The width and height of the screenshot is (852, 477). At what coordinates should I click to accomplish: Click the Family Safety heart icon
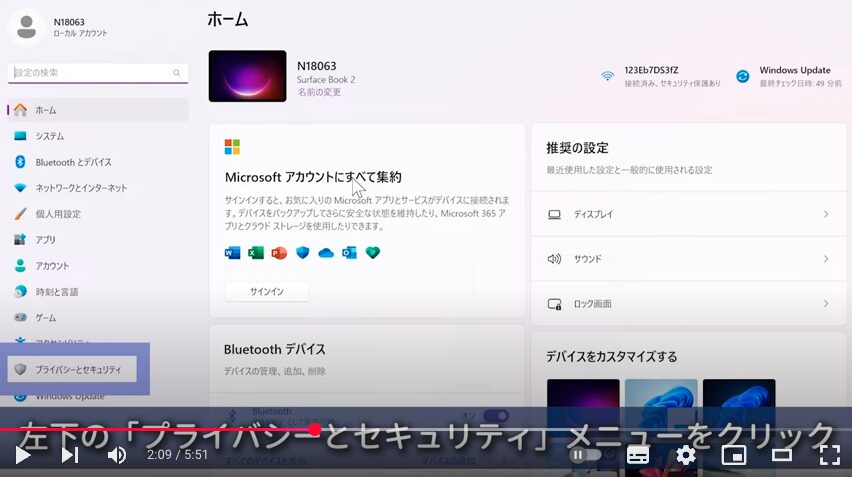(x=373, y=253)
